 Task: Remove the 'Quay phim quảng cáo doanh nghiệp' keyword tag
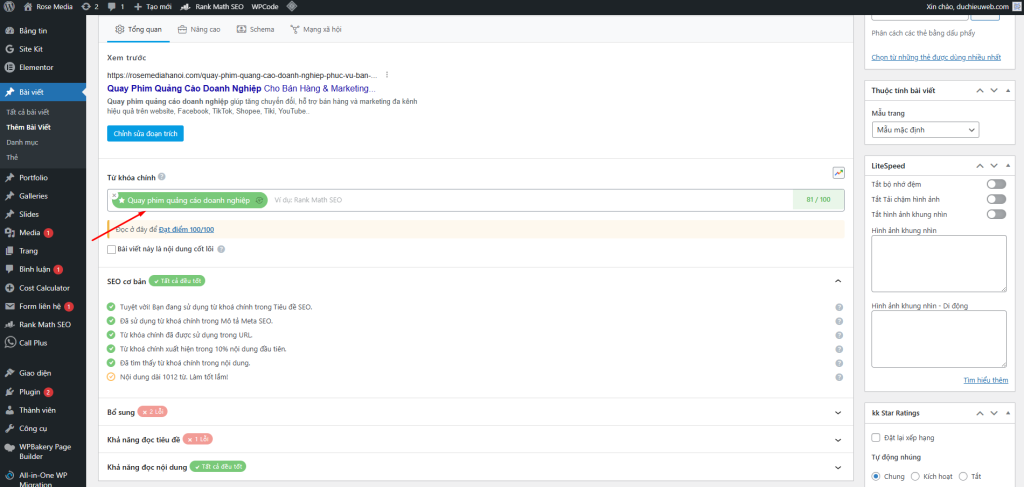115,194
